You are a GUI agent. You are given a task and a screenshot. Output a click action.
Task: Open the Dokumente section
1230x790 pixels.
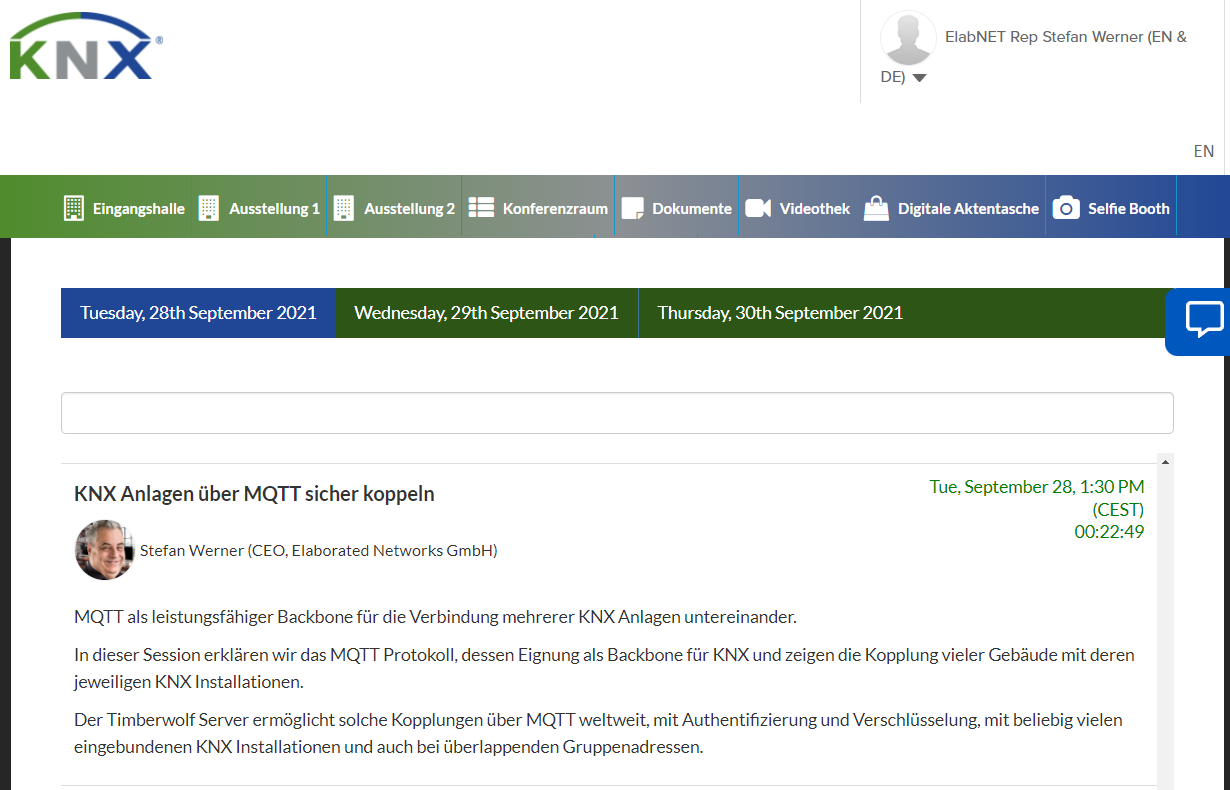pyautogui.click(x=692, y=209)
